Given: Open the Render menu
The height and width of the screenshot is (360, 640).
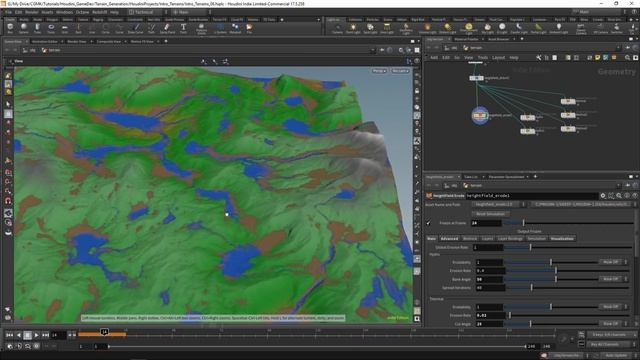Looking at the screenshot, I should click(x=32, y=12).
